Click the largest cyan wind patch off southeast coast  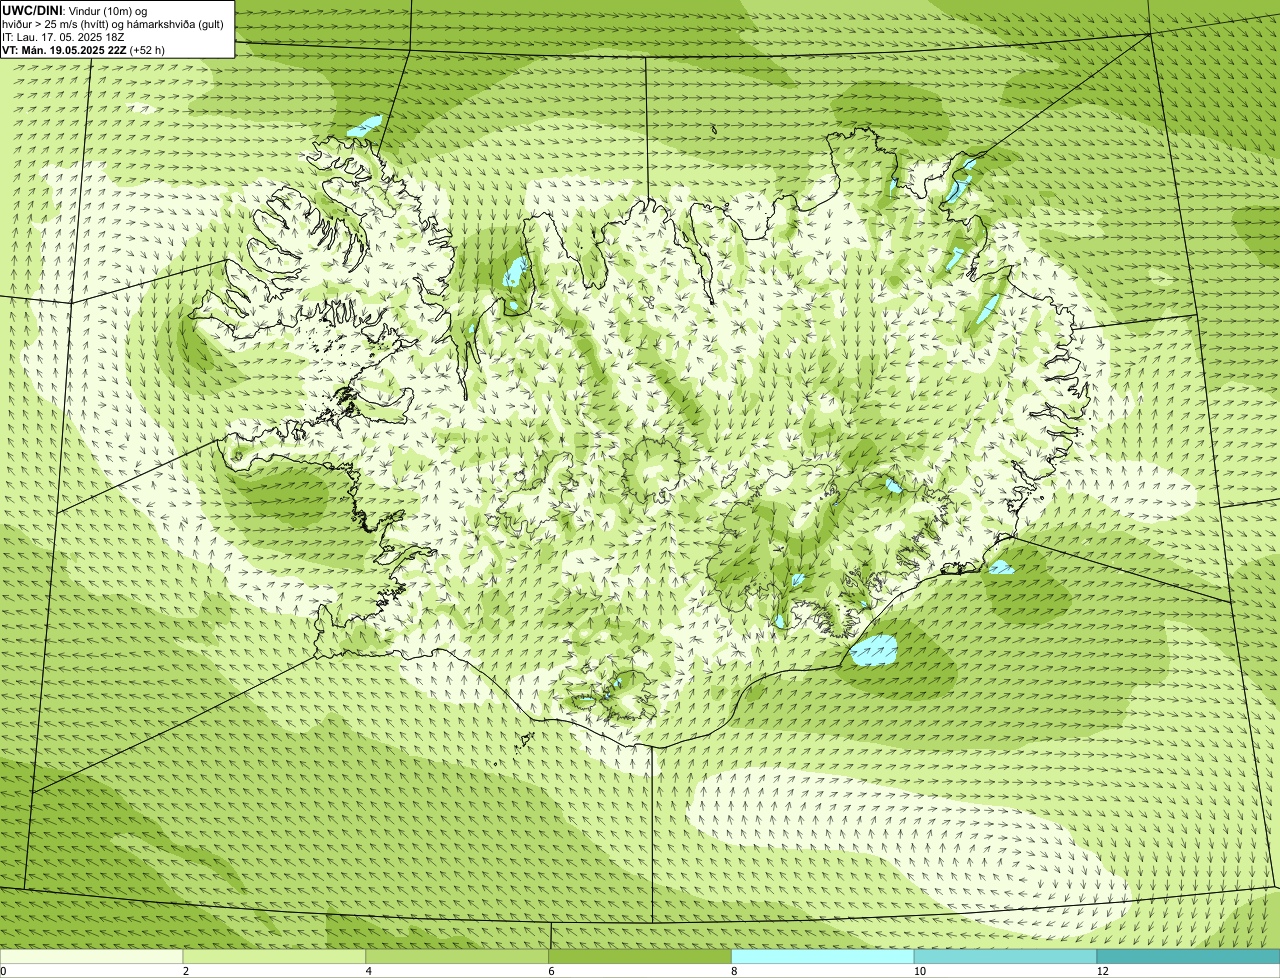pyautogui.click(x=874, y=651)
